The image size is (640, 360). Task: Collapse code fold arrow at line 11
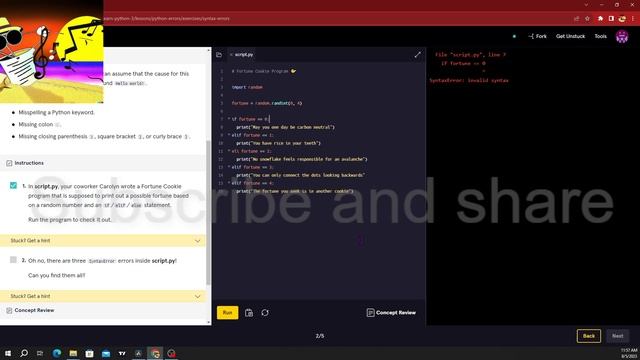[229, 151]
